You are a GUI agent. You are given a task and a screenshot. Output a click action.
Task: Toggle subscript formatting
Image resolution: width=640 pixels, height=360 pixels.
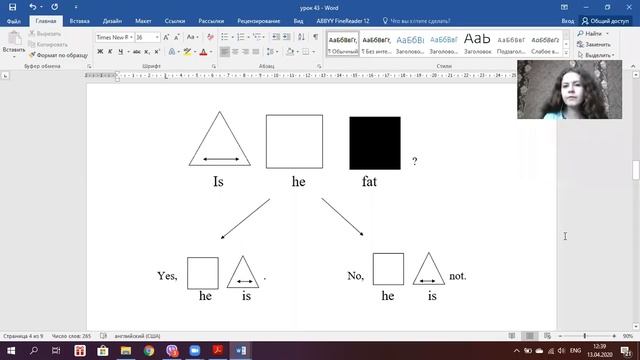pyautogui.click(x=147, y=51)
